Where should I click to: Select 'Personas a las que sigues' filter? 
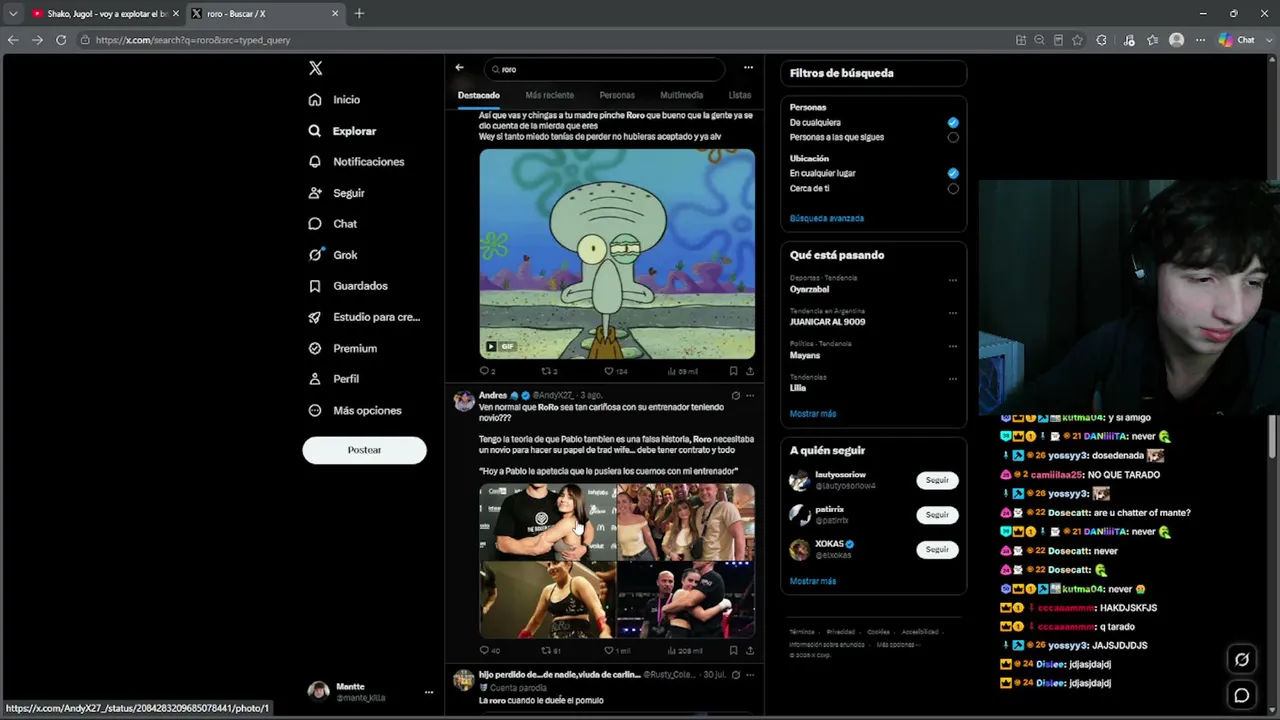coord(953,137)
